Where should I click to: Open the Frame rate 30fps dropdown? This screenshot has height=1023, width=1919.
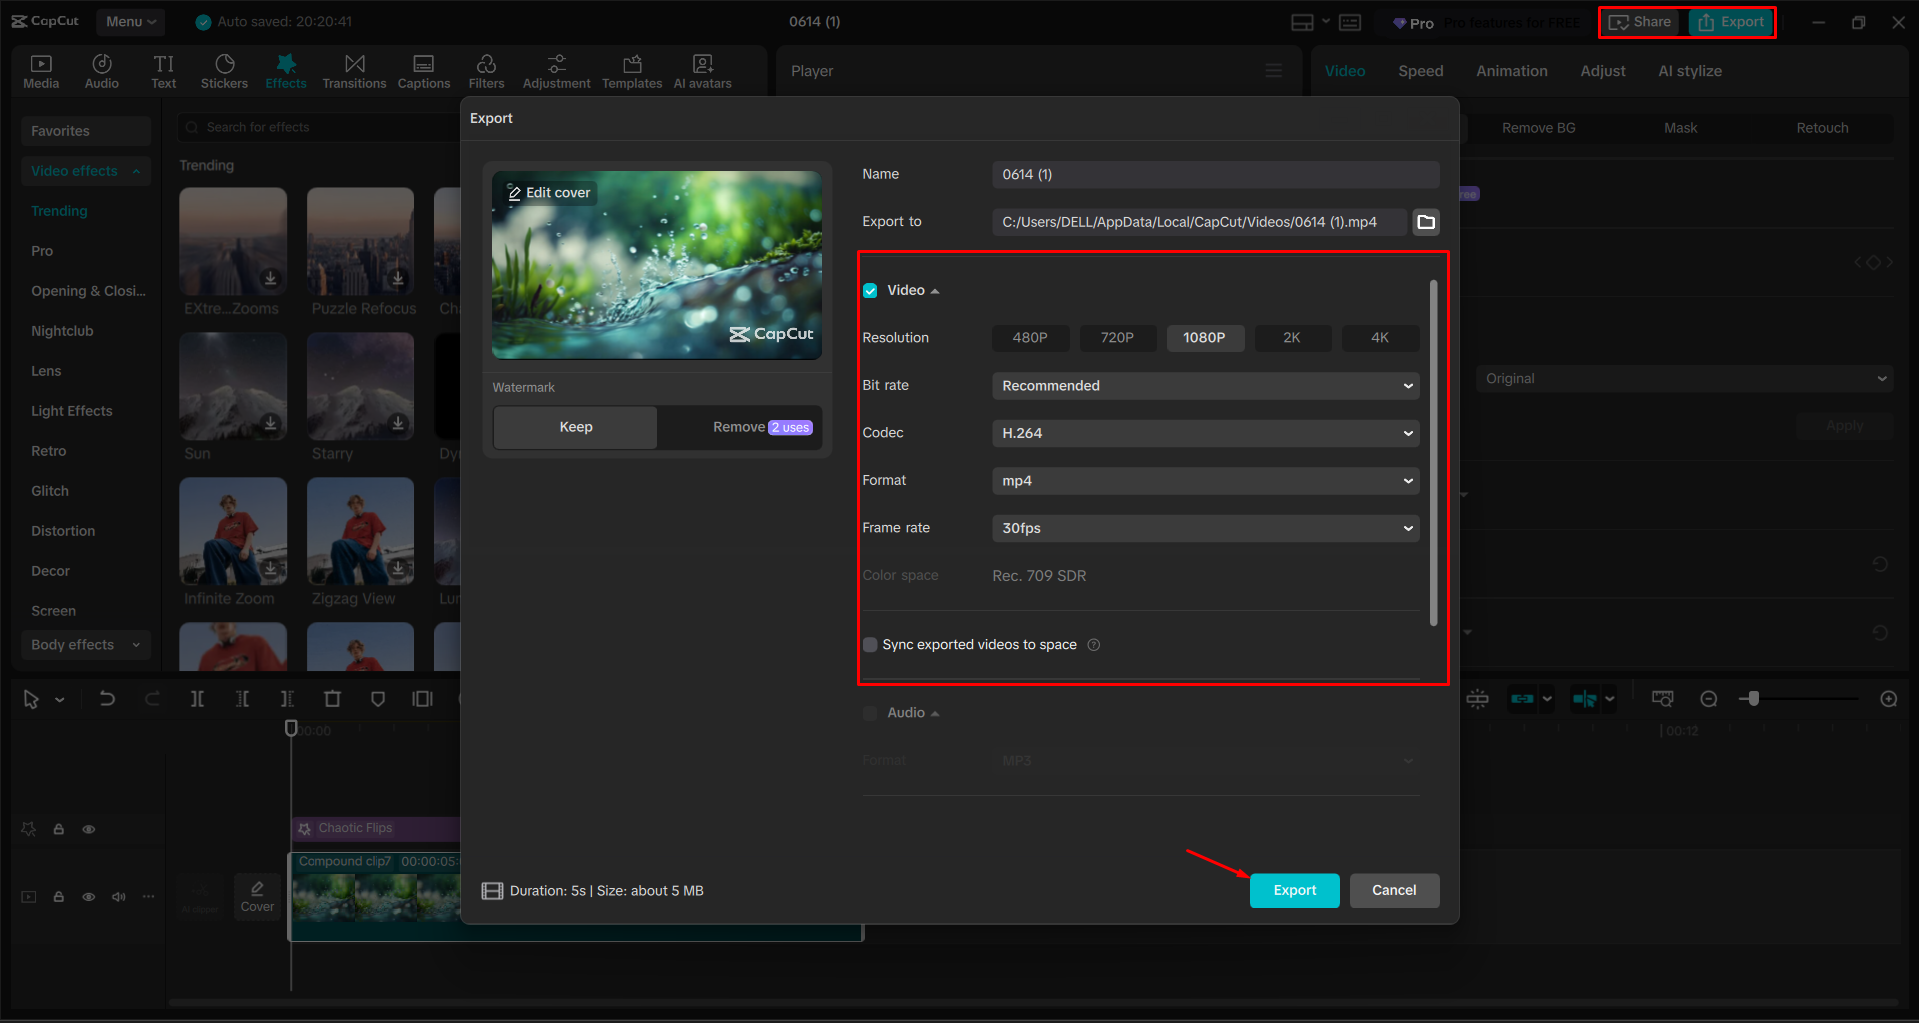pos(1205,528)
